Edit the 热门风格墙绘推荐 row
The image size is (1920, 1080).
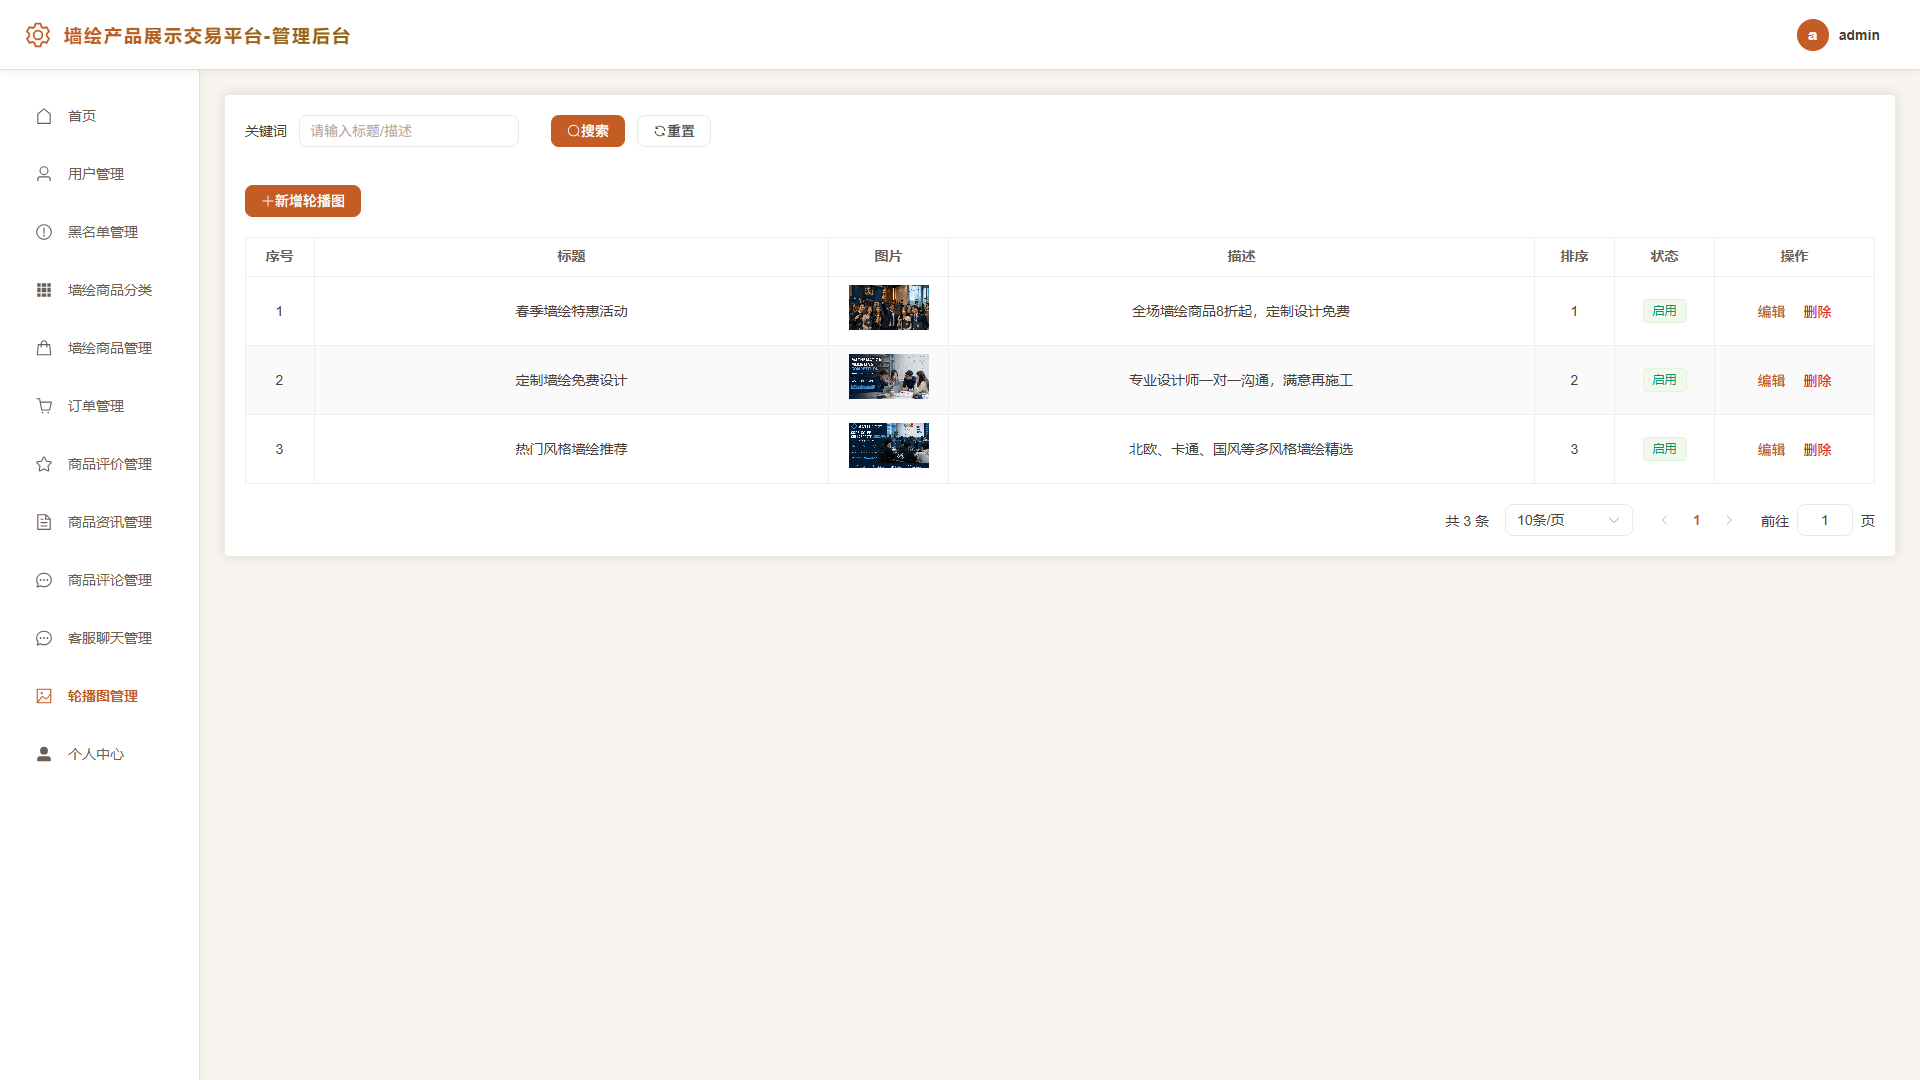[1771, 450]
